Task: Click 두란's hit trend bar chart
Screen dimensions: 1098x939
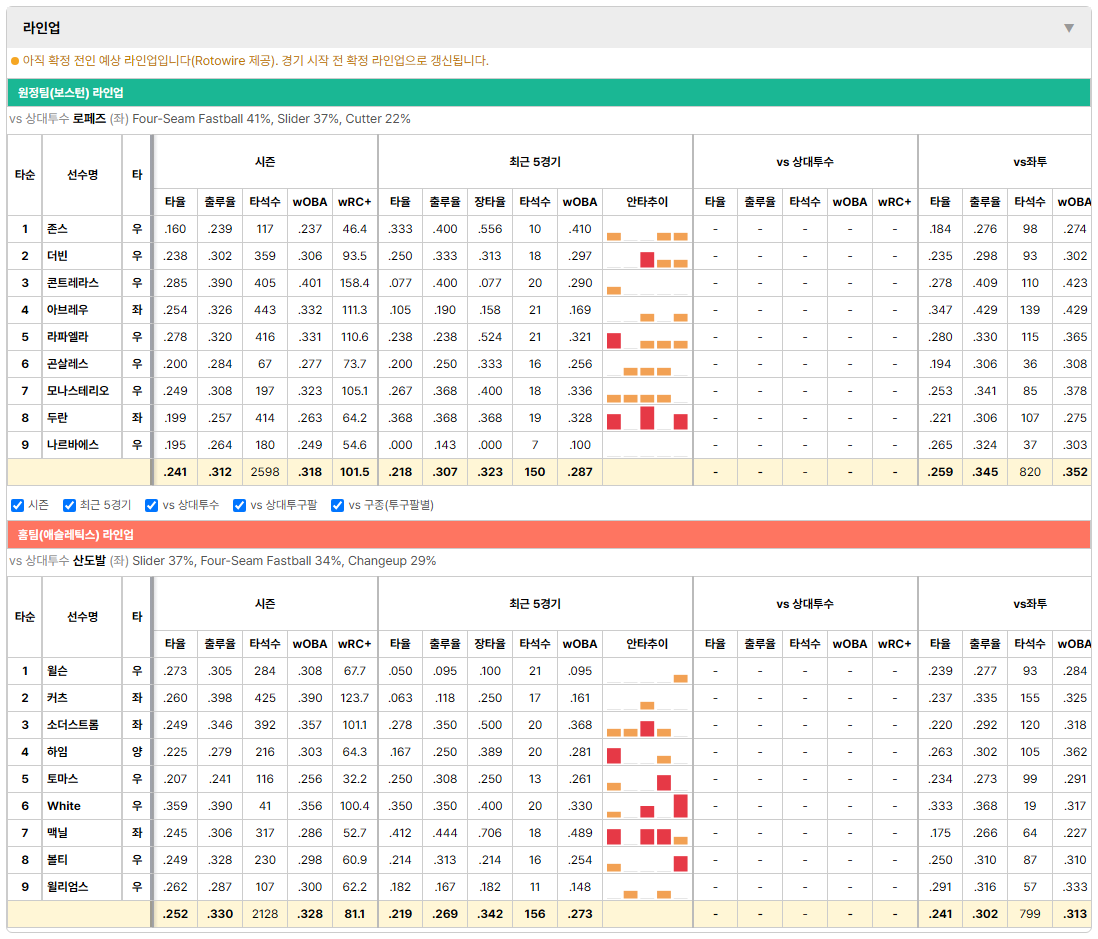Action: [x=647, y=418]
